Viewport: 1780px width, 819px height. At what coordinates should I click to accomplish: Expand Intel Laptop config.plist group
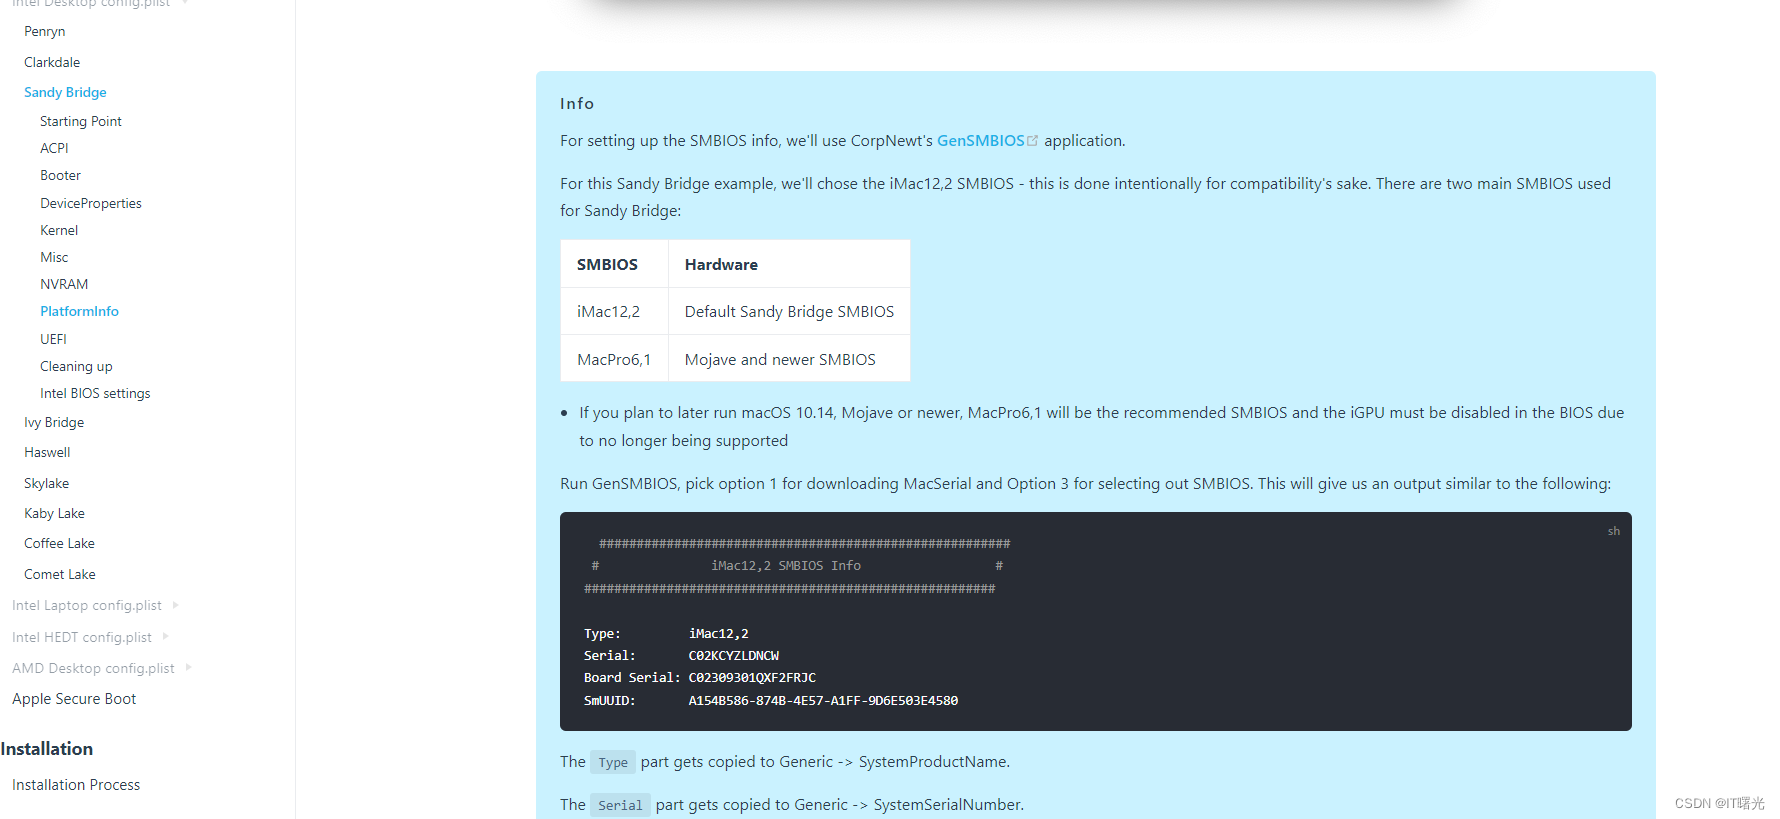[x=87, y=605]
